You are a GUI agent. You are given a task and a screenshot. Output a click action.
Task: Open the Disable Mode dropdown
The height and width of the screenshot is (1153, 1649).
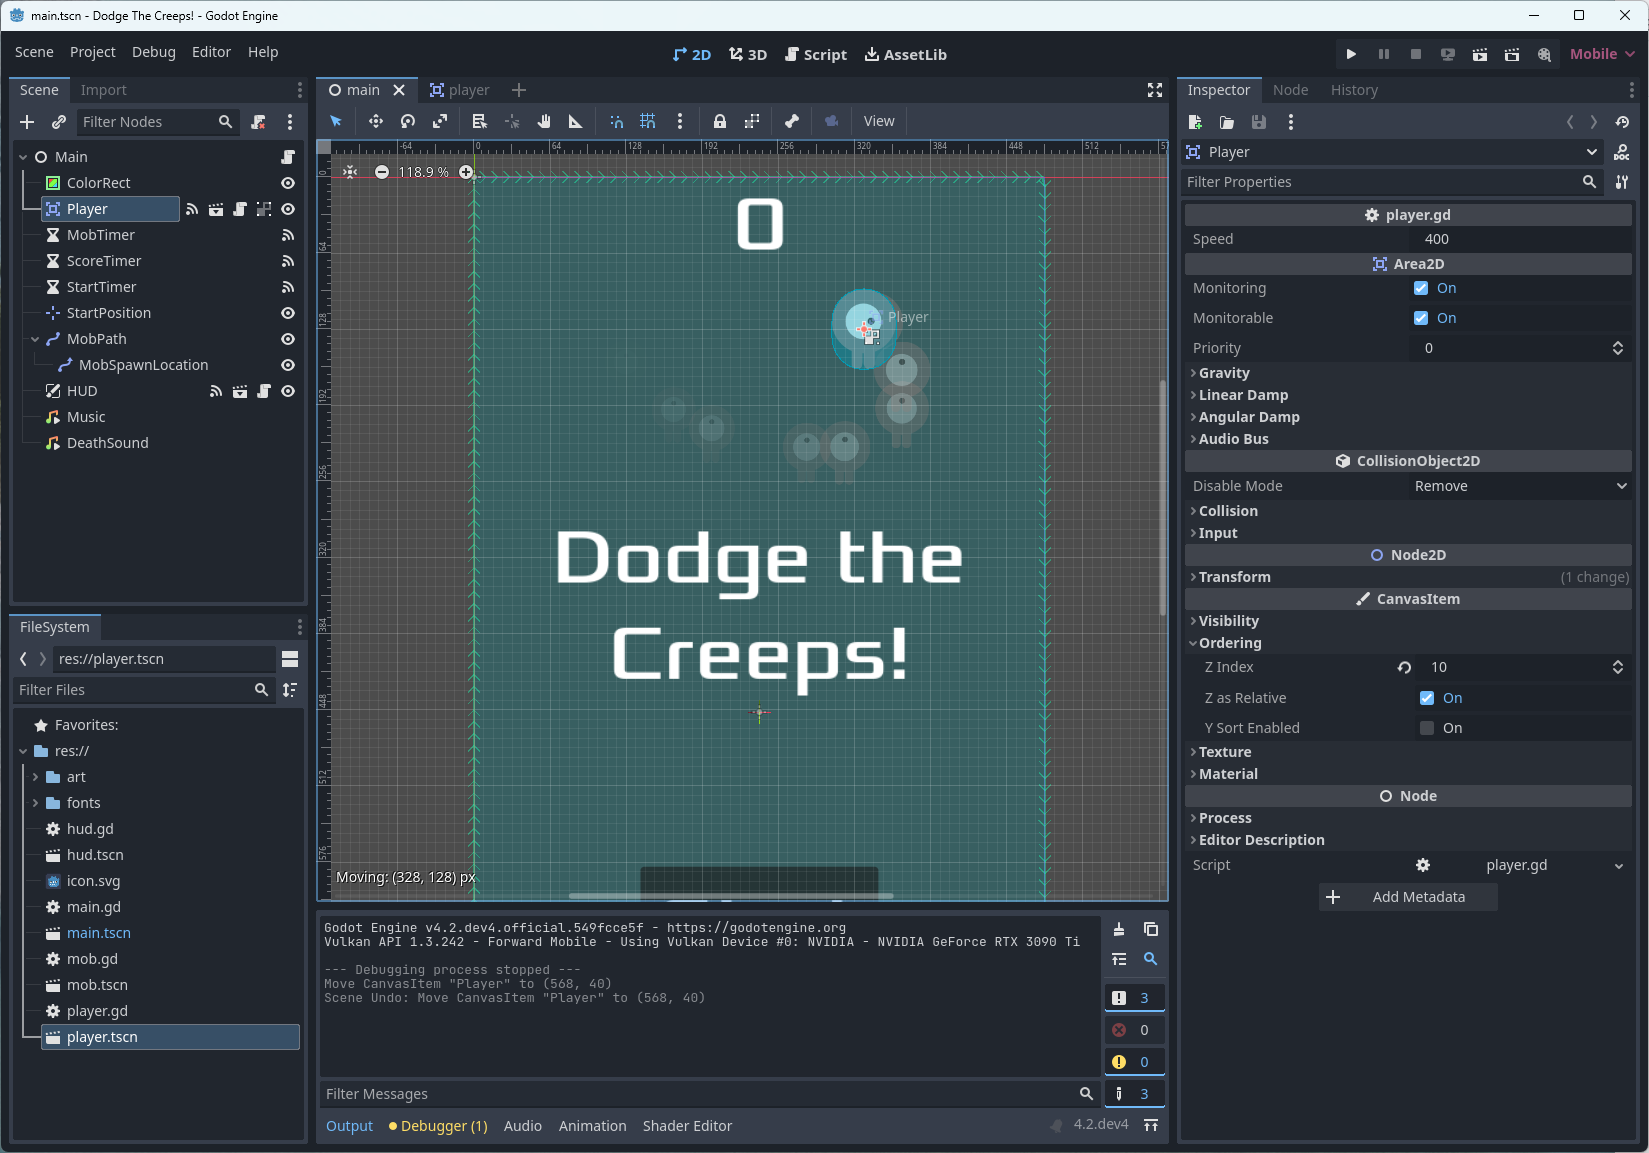[x=1519, y=486]
